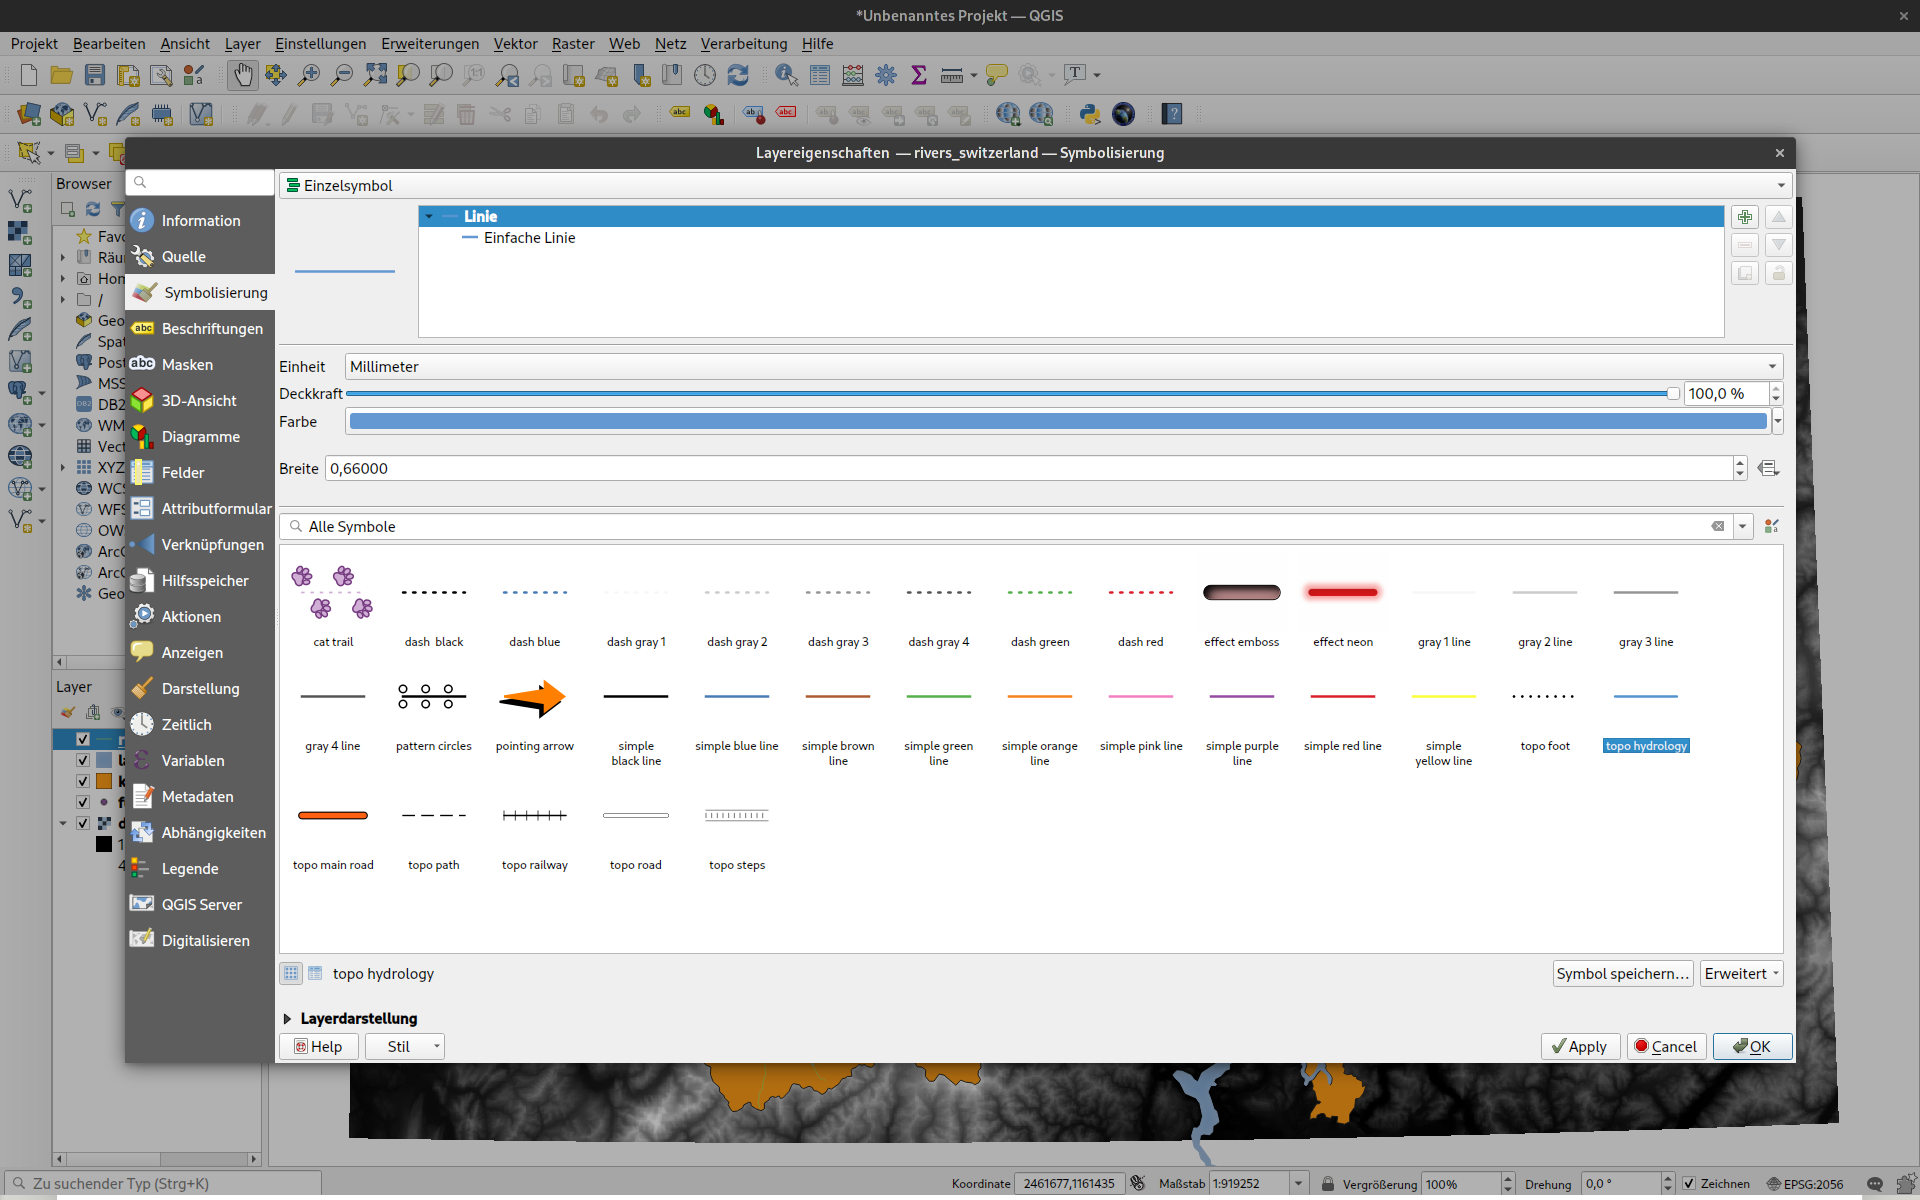This screenshot has width=1920, height=1200.
Task: Select the Pan Map hand tool
Action: (x=242, y=75)
